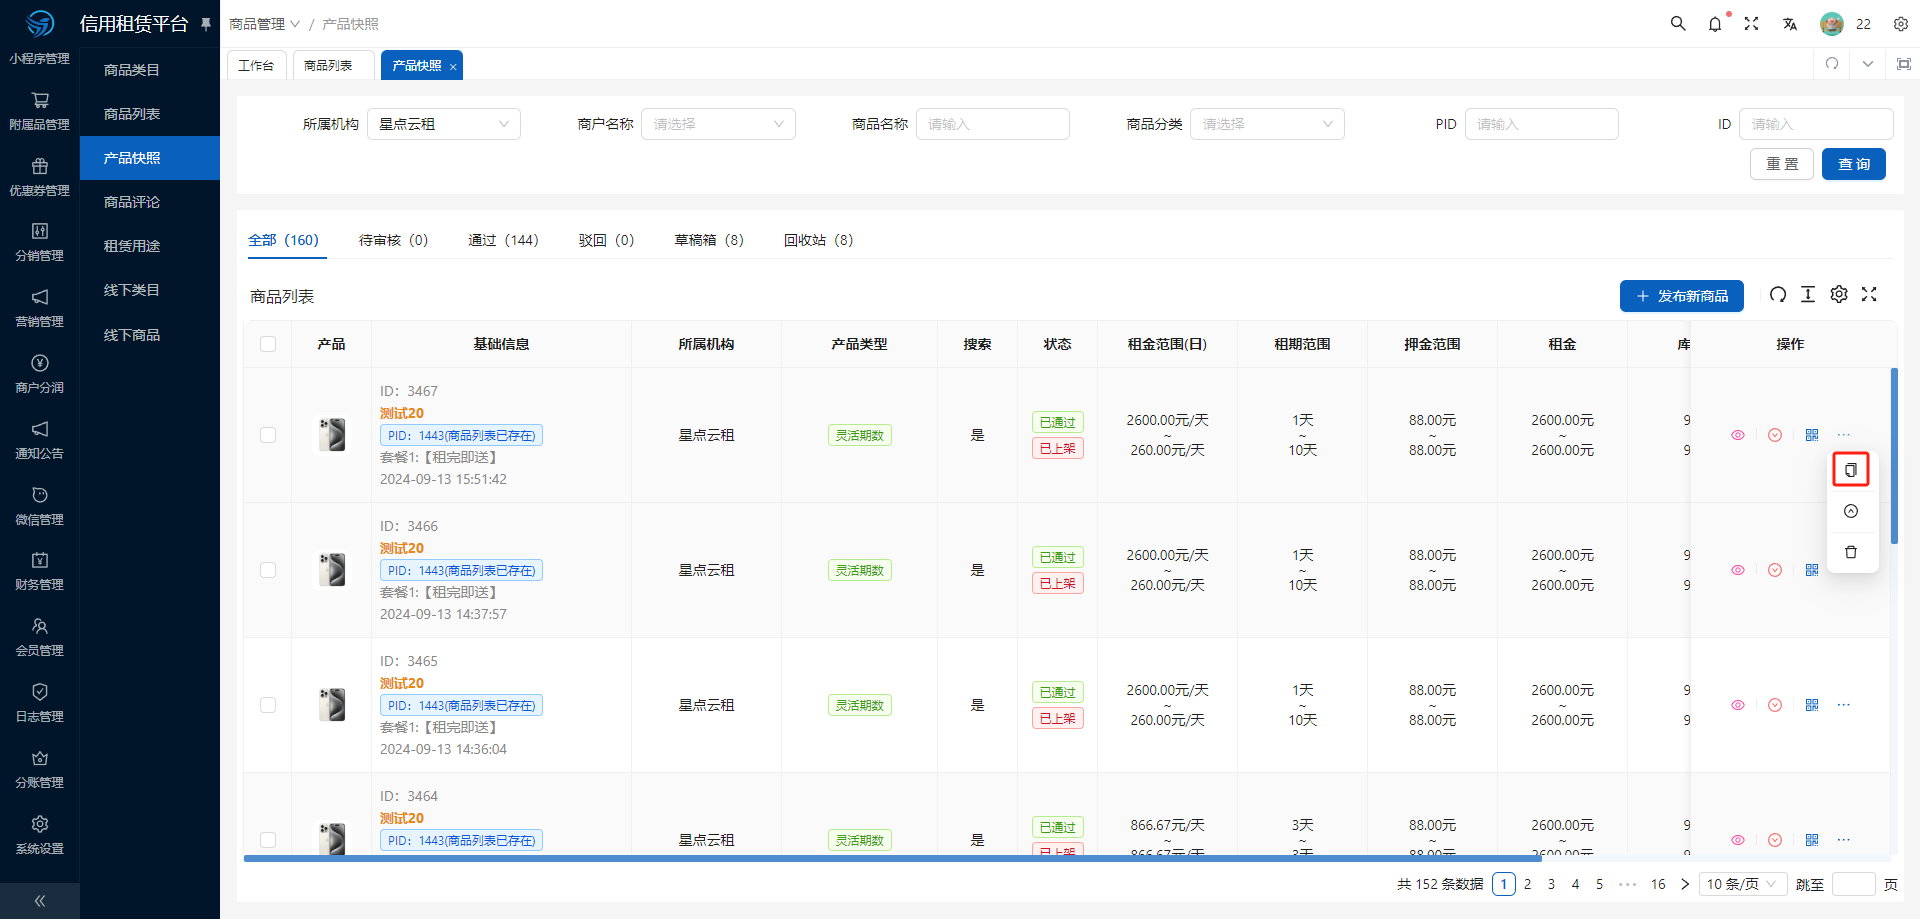The width and height of the screenshot is (1920, 919).
Task: Maximize content area icon in tab bar
Action: pyautogui.click(x=1904, y=63)
